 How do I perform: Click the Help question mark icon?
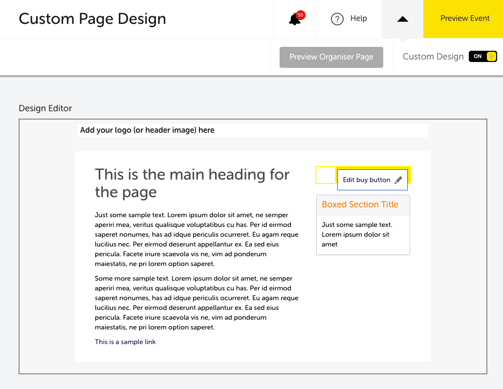pos(337,19)
